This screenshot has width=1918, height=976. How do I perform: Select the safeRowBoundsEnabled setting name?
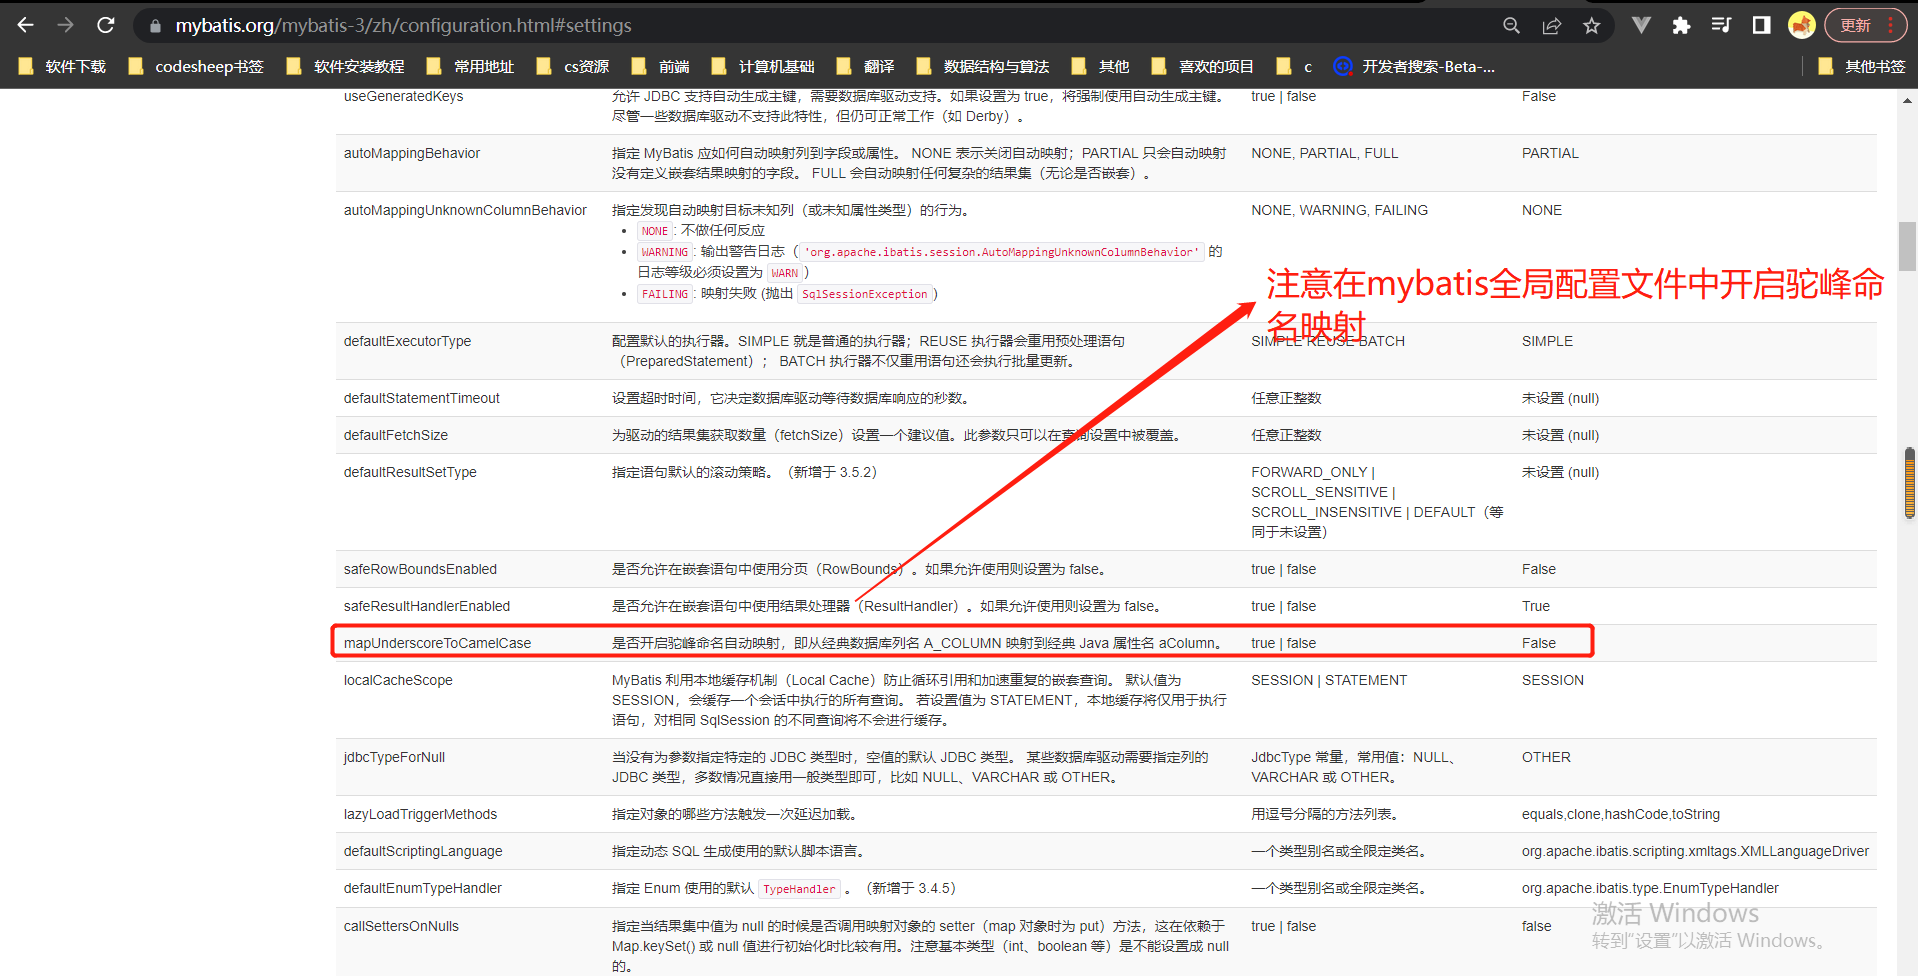[x=420, y=569]
